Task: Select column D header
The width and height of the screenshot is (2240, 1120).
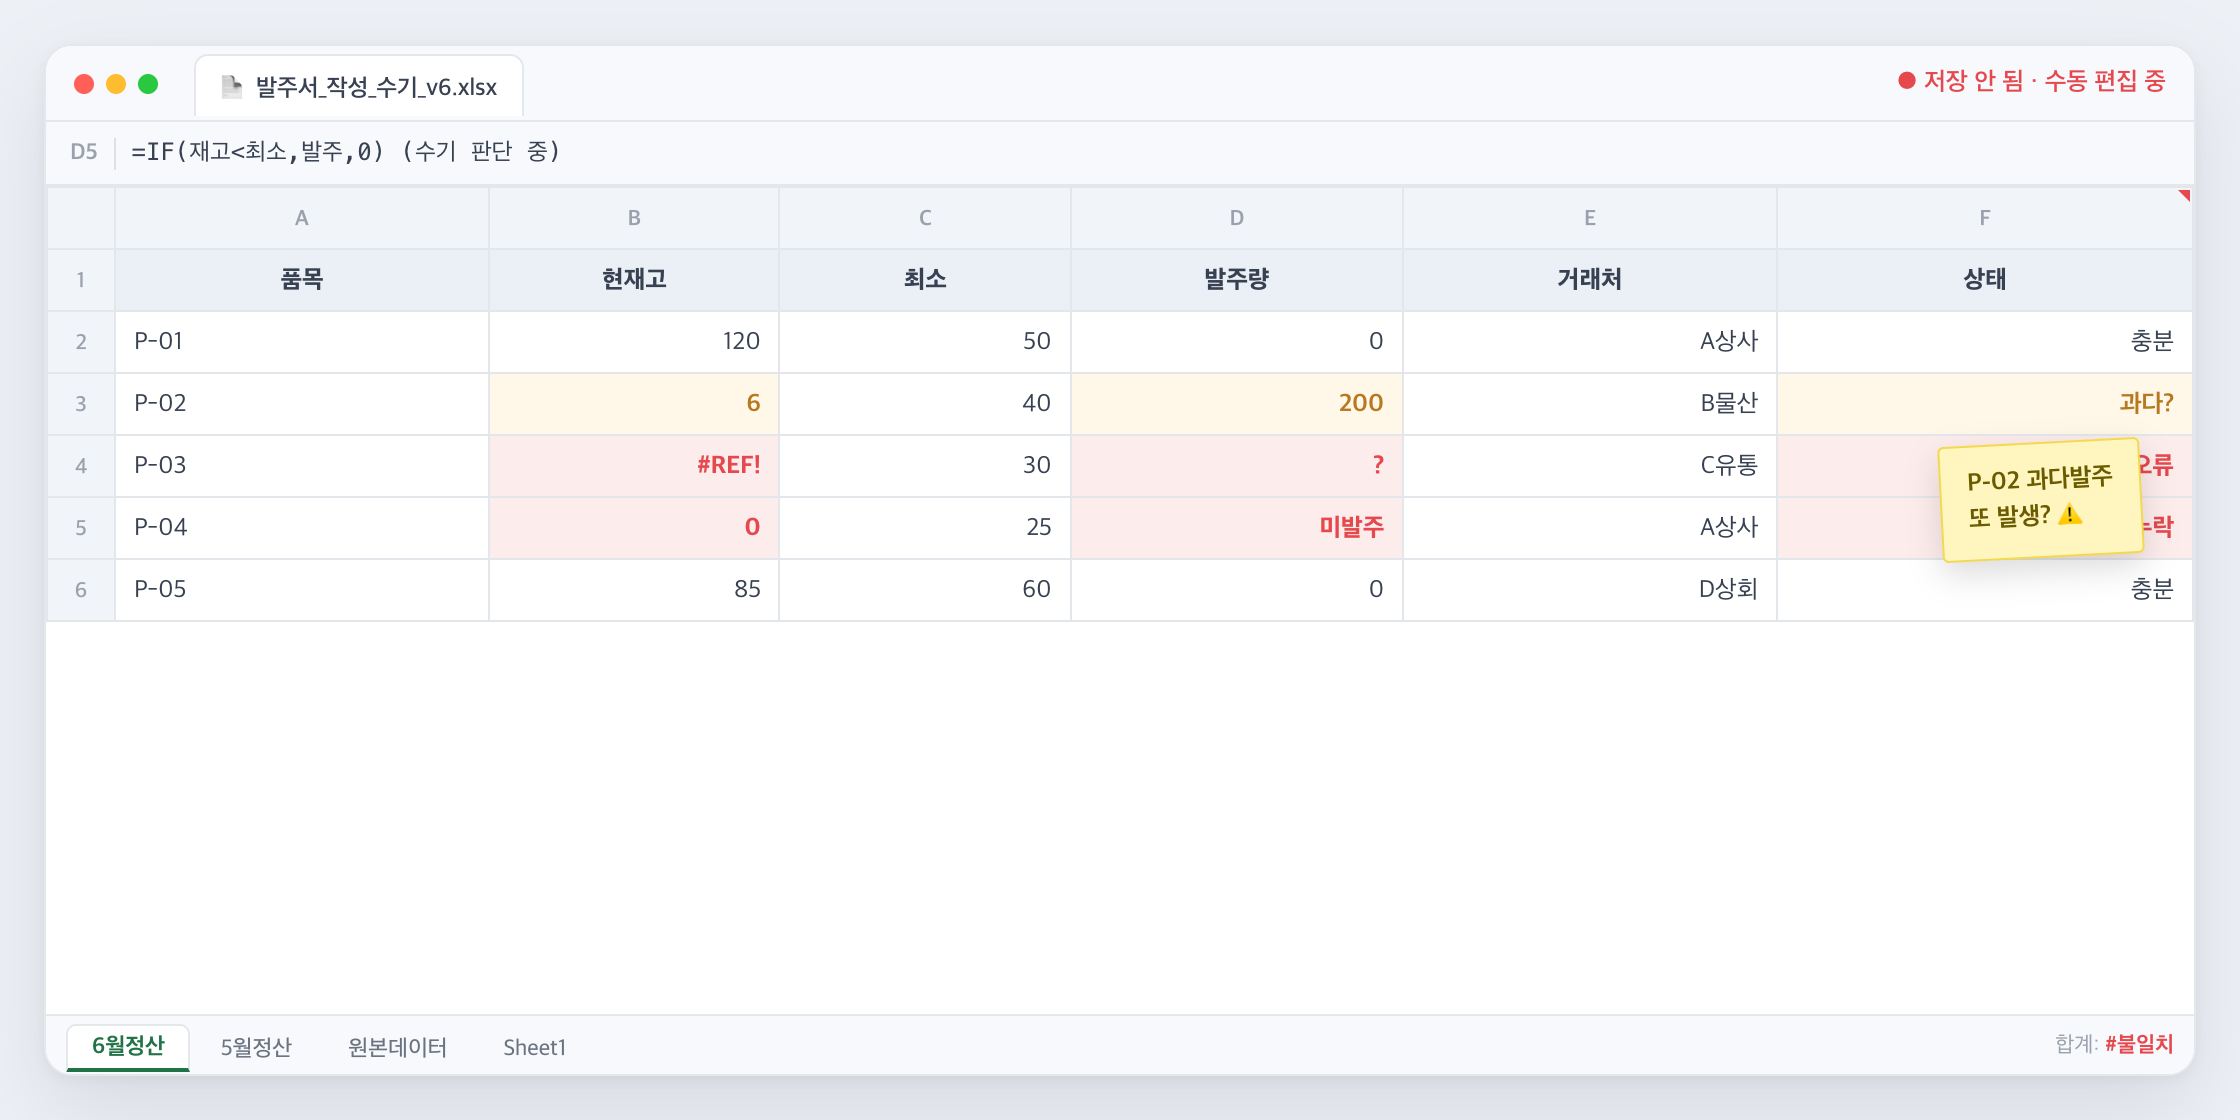Action: pos(1237,218)
